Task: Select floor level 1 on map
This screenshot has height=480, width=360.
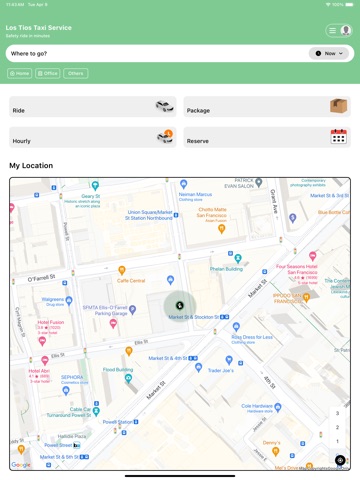Action: [x=337, y=441]
